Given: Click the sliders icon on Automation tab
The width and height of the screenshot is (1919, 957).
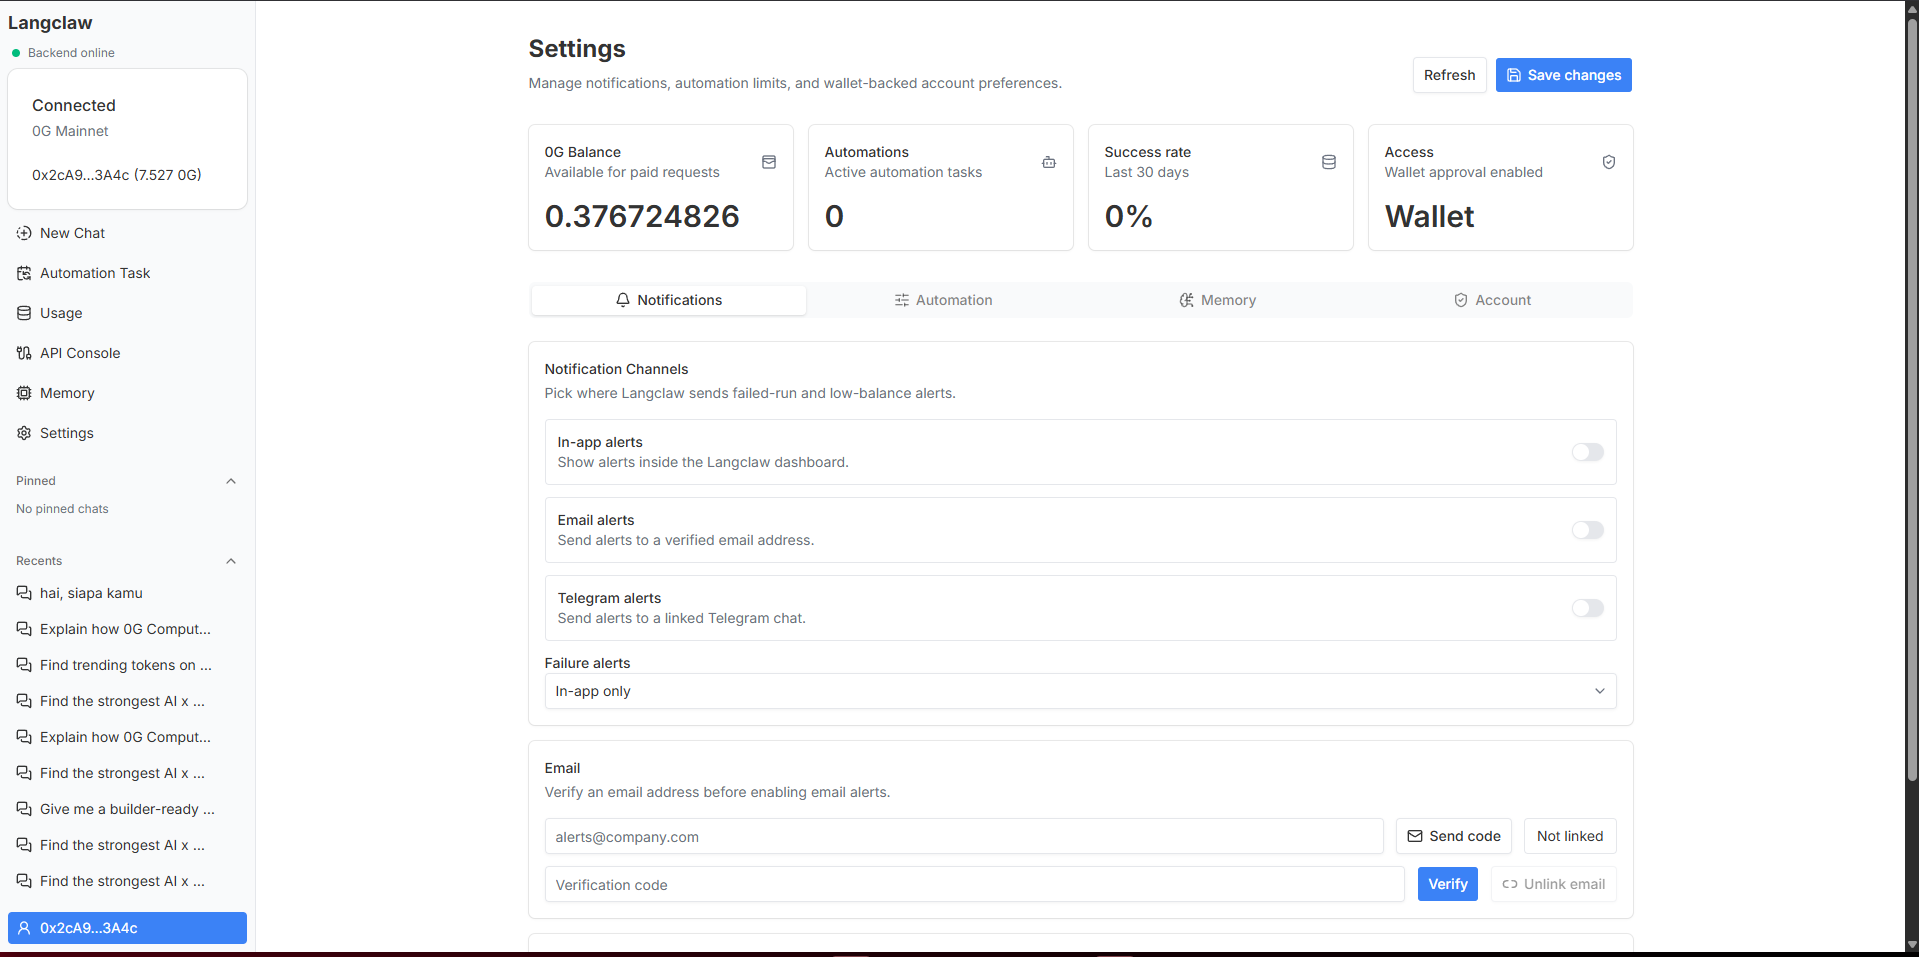Looking at the screenshot, I should 902,300.
